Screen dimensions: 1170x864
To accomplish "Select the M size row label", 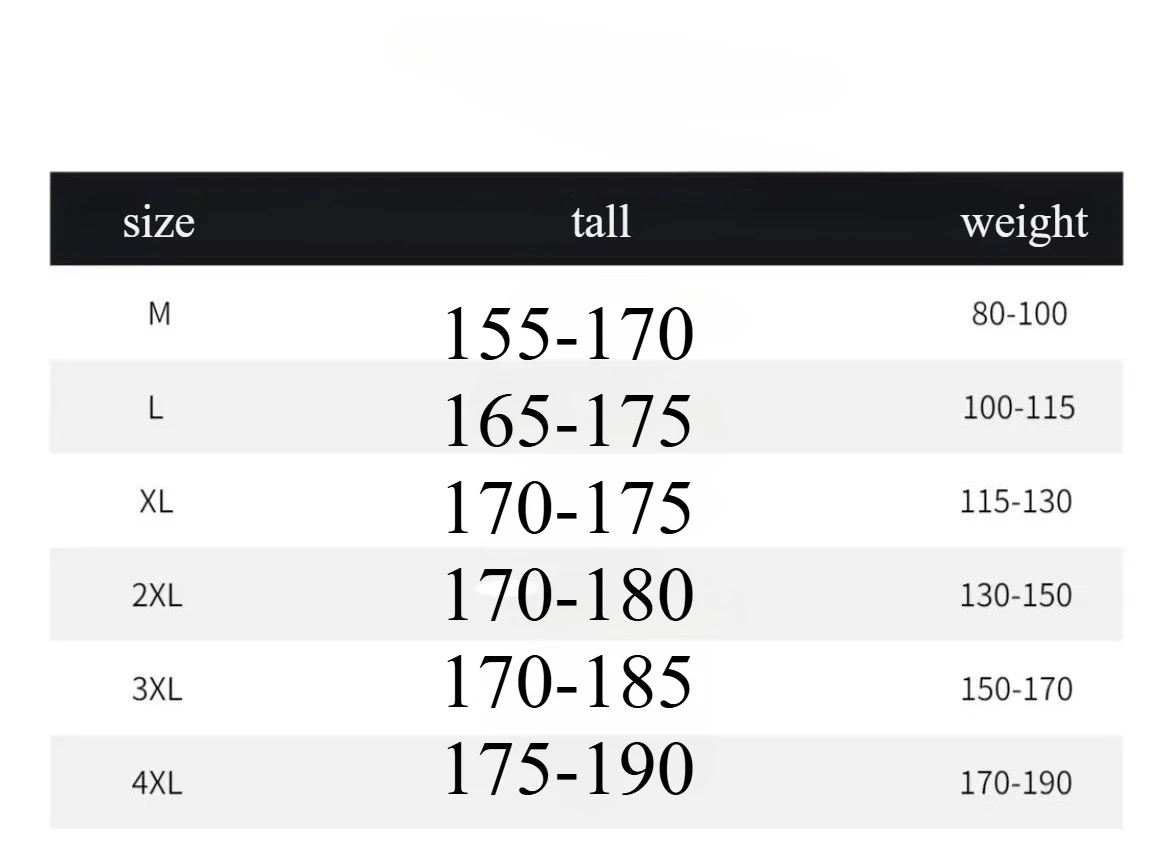I will tap(158, 314).
